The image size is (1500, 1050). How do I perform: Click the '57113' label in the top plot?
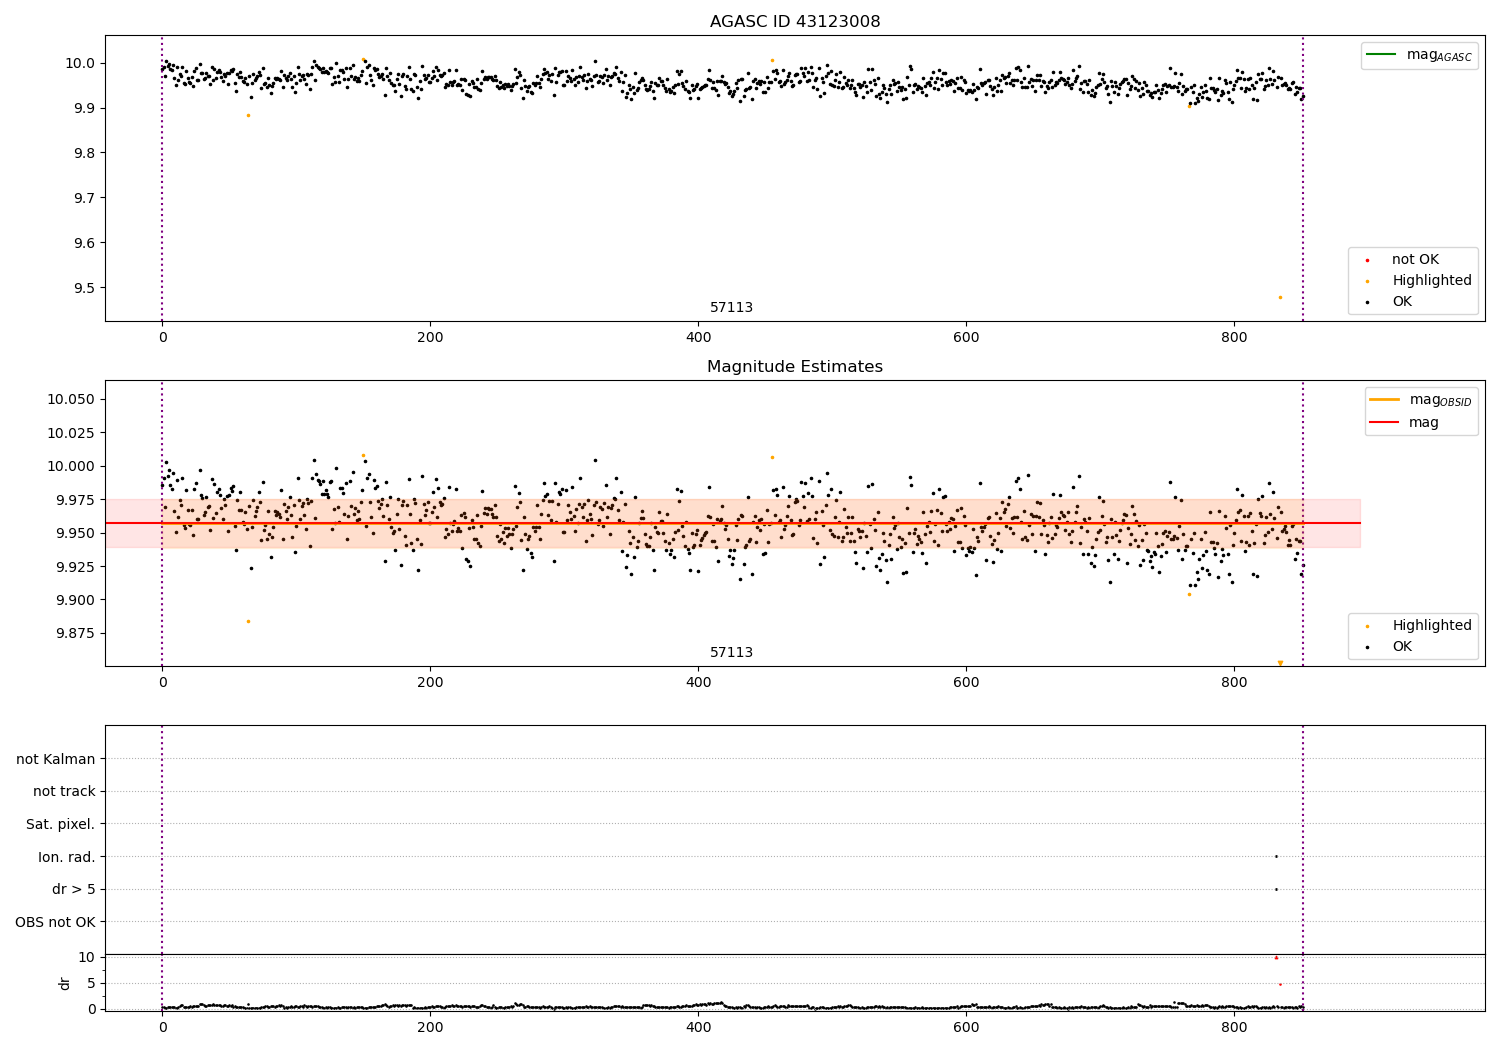pos(732,308)
